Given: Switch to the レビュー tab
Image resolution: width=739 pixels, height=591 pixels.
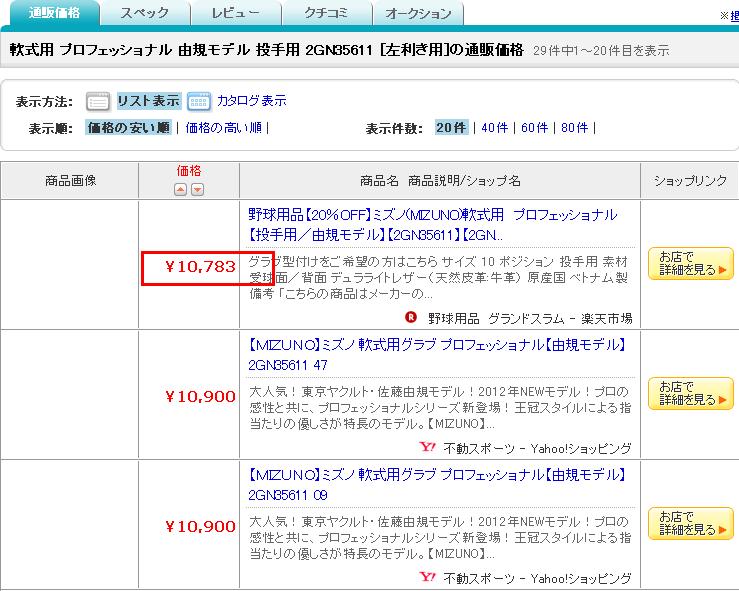Looking at the screenshot, I should 235,13.
